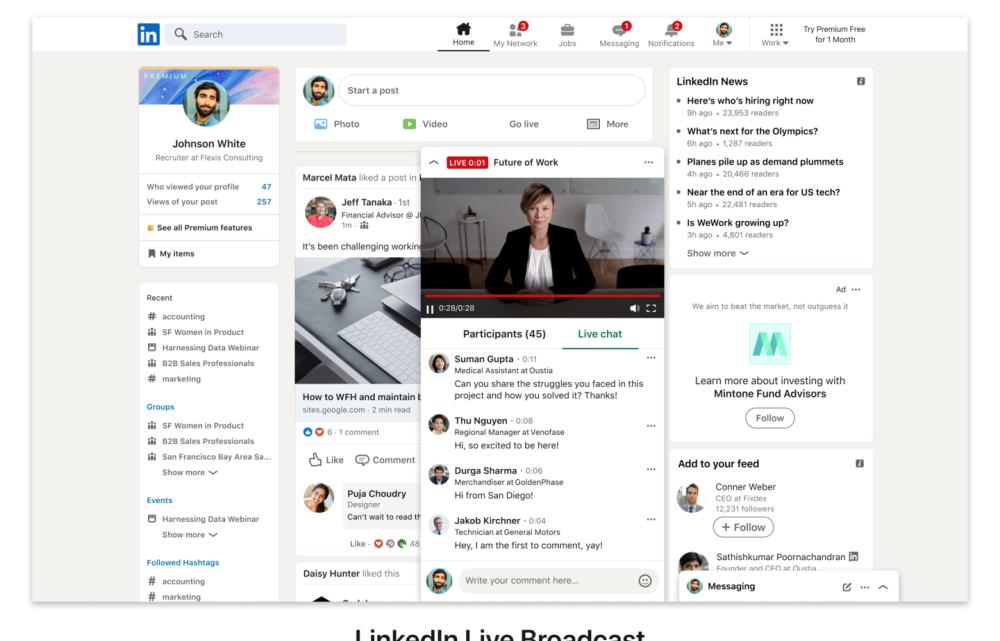Viewport: 1000px width, 641px height.
Task: Open Johnson White profile photo
Action: pyautogui.click(x=206, y=103)
